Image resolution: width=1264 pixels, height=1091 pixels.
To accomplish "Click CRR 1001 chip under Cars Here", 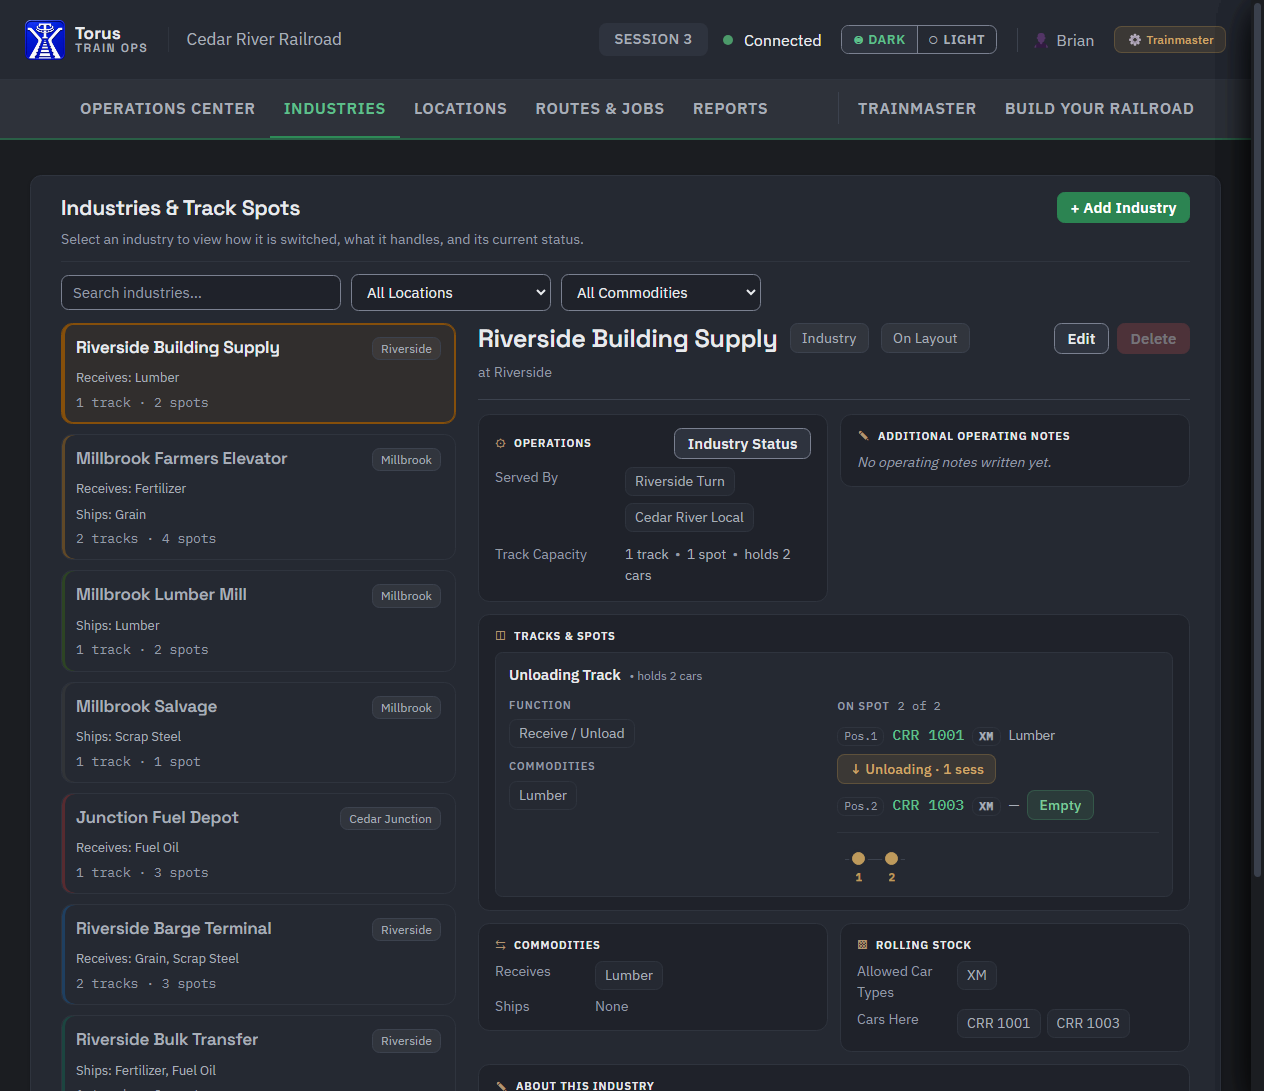I will tap(998, 1023).
